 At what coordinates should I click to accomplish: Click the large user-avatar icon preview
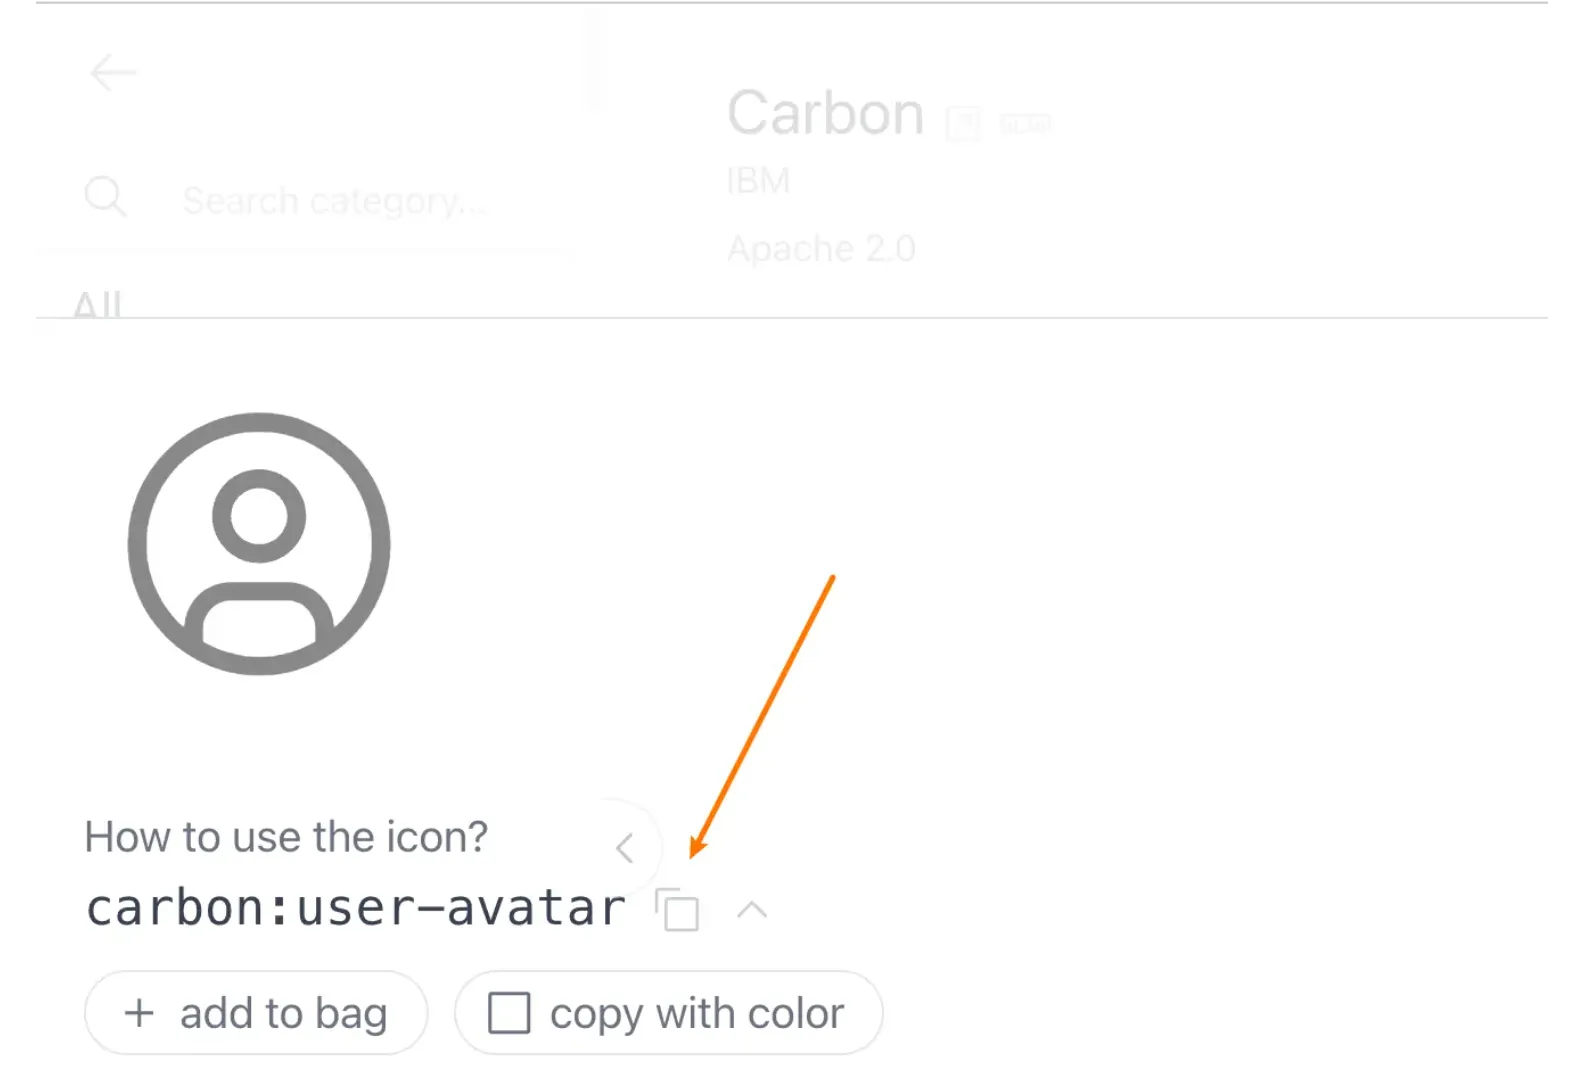[259, 543]
